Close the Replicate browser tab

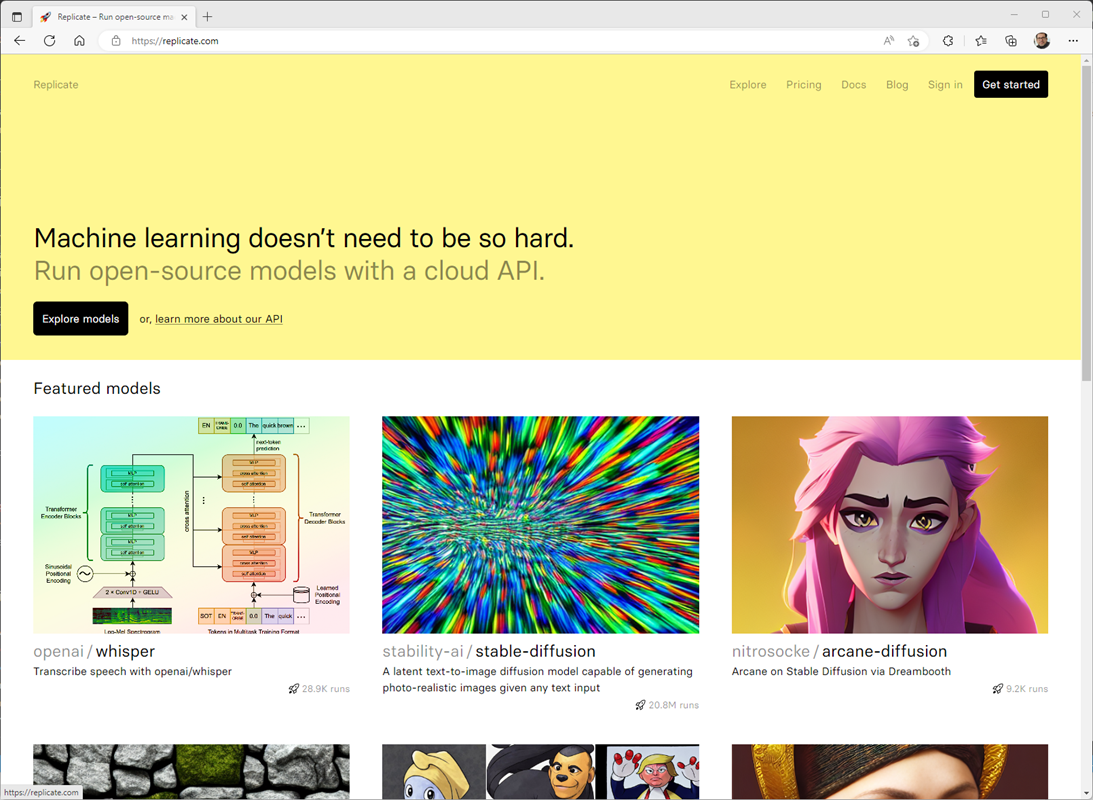184,17
